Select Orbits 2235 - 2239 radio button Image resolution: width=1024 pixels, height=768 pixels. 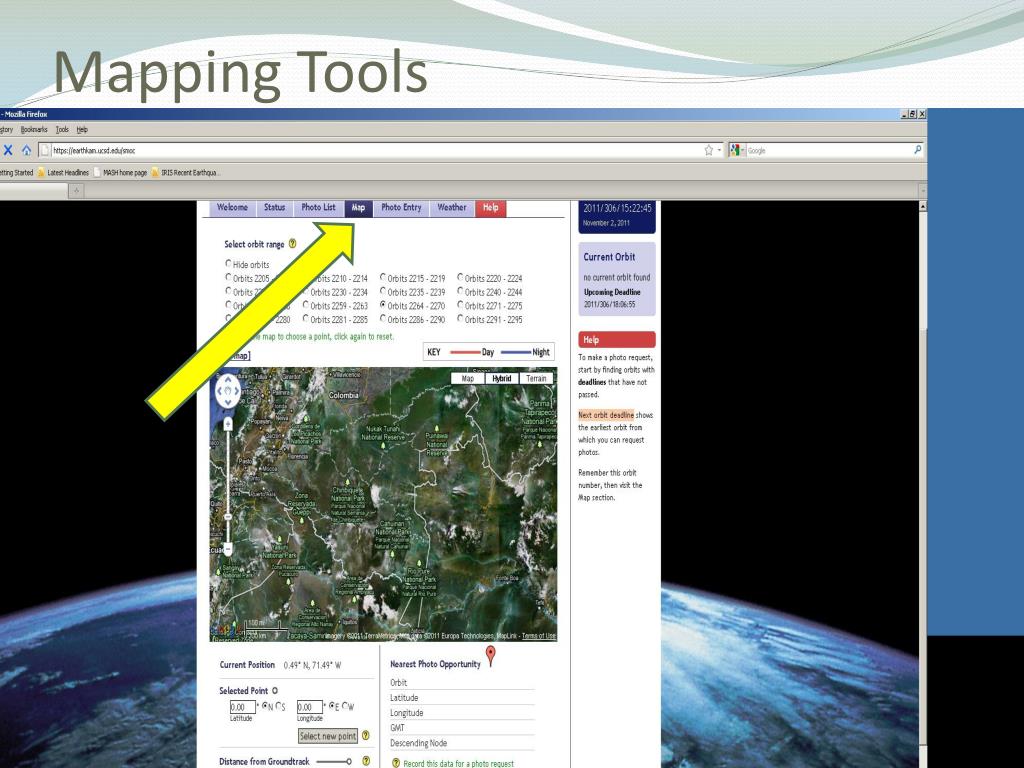coord(383,291)
